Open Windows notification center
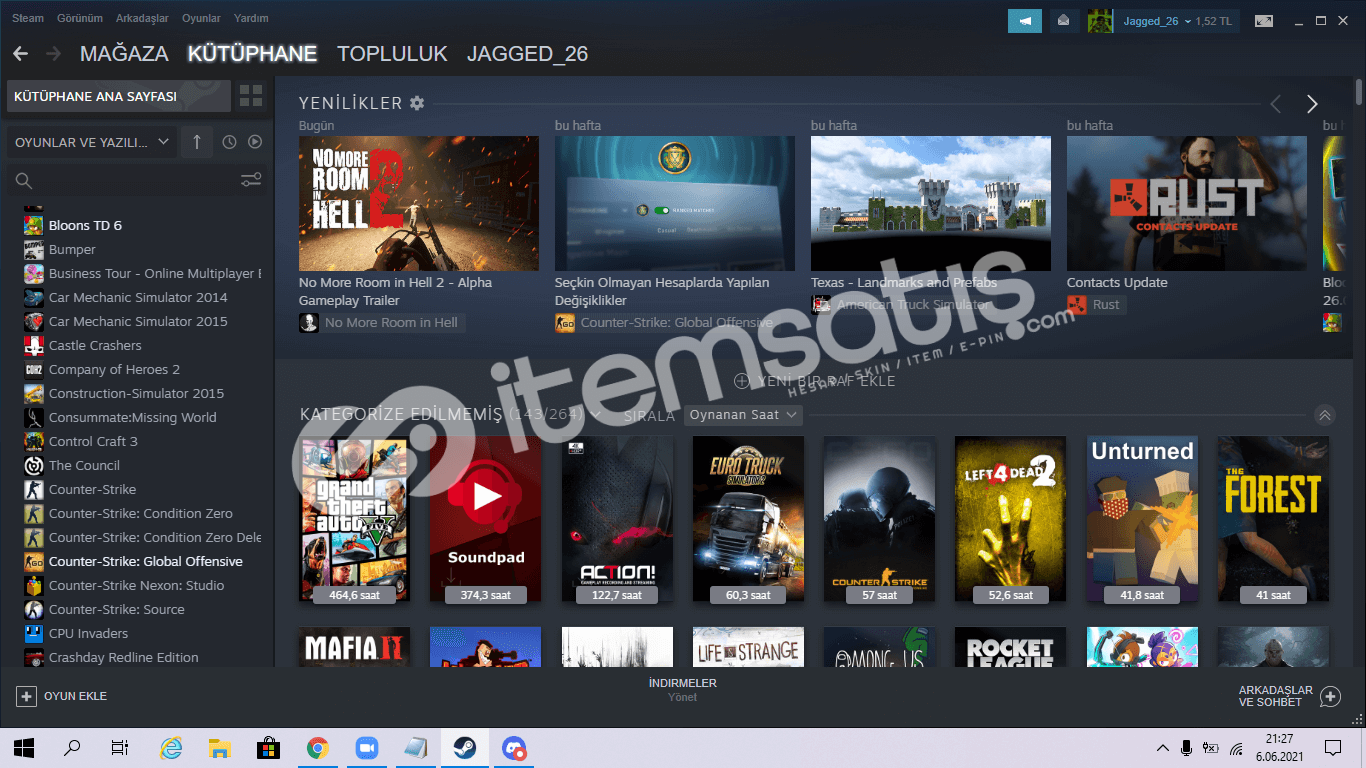Image resolution: width=1366 pixels, height=768 pixels. click(x=1333, y=748)
